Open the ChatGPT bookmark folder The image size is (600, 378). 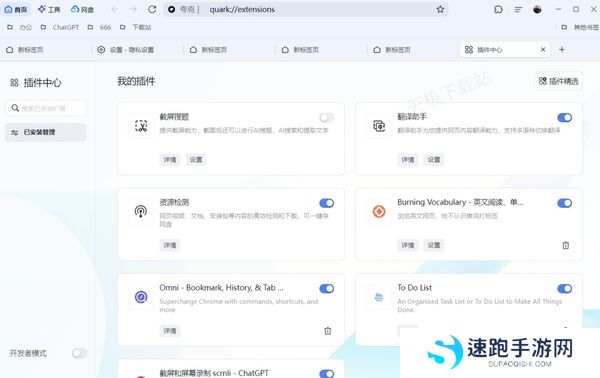[60, 27]
